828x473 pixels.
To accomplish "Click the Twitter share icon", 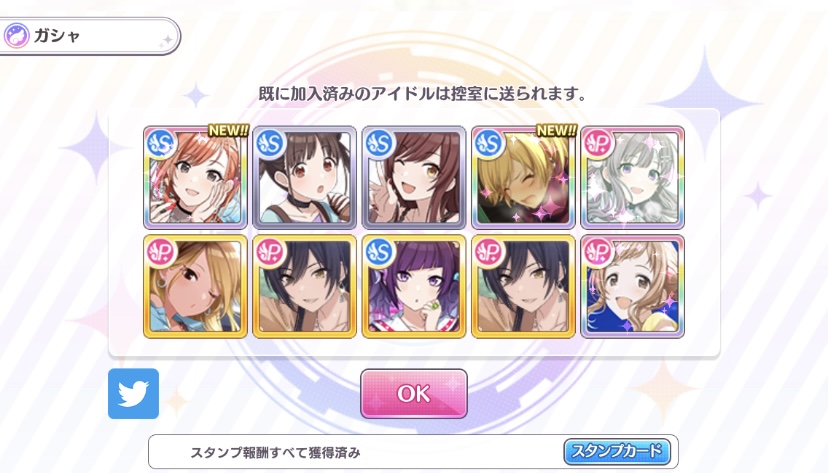I will pos(133,394).
